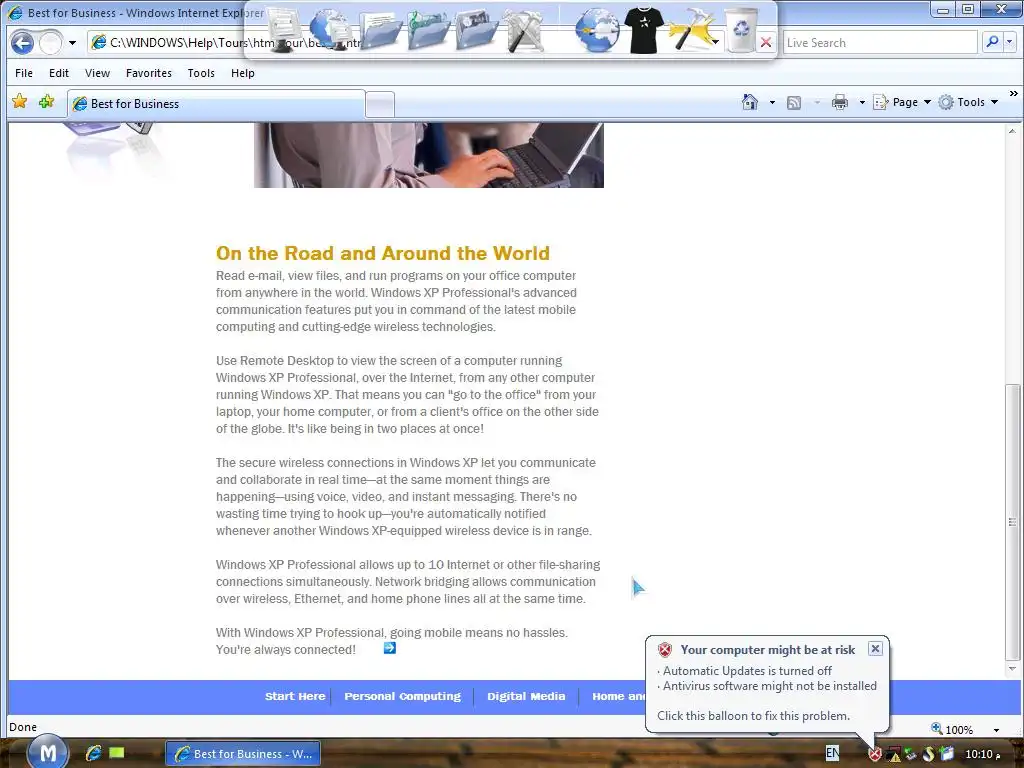The width and height of the screenshot is (1024, 768).
Task: Click the window-with-plus tray icon
Action: (947, 754)
